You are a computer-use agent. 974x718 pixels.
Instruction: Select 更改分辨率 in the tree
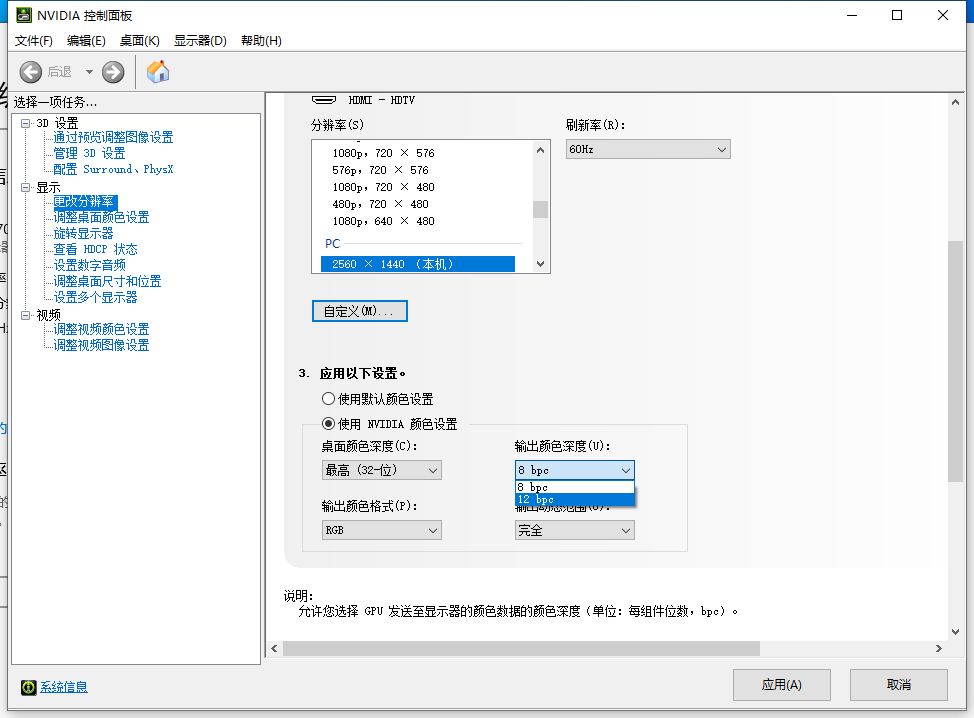(84, 202)
